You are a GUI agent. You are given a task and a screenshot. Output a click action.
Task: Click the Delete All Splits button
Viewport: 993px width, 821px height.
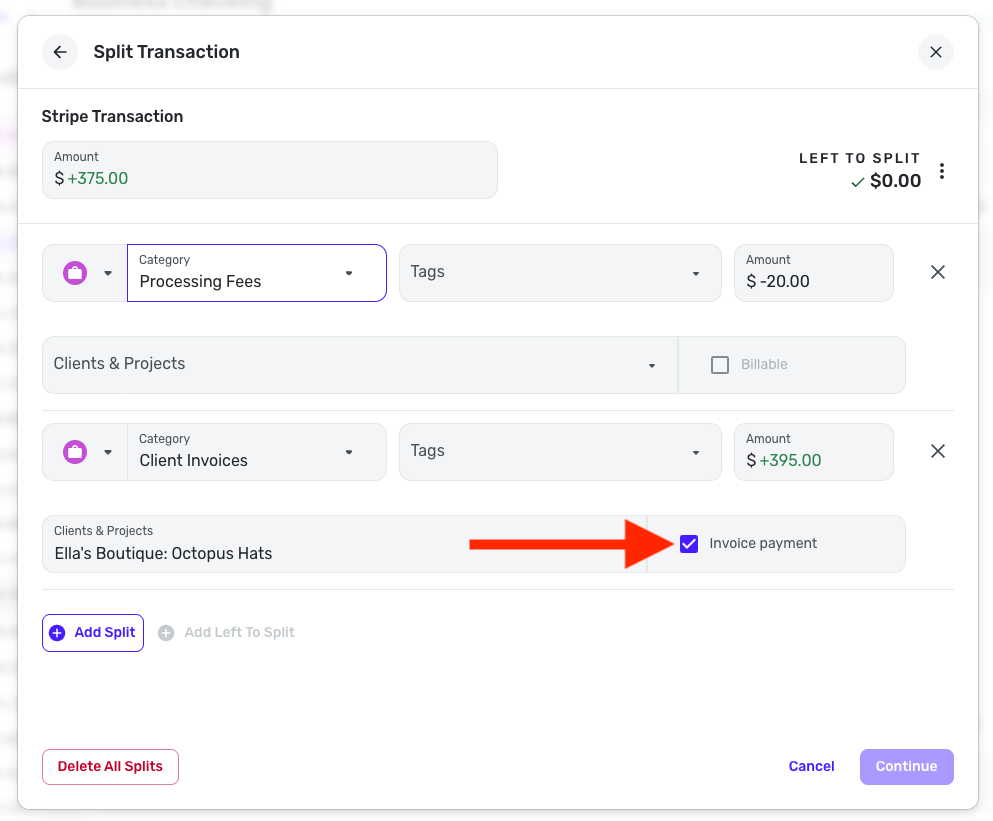point(110,767)
